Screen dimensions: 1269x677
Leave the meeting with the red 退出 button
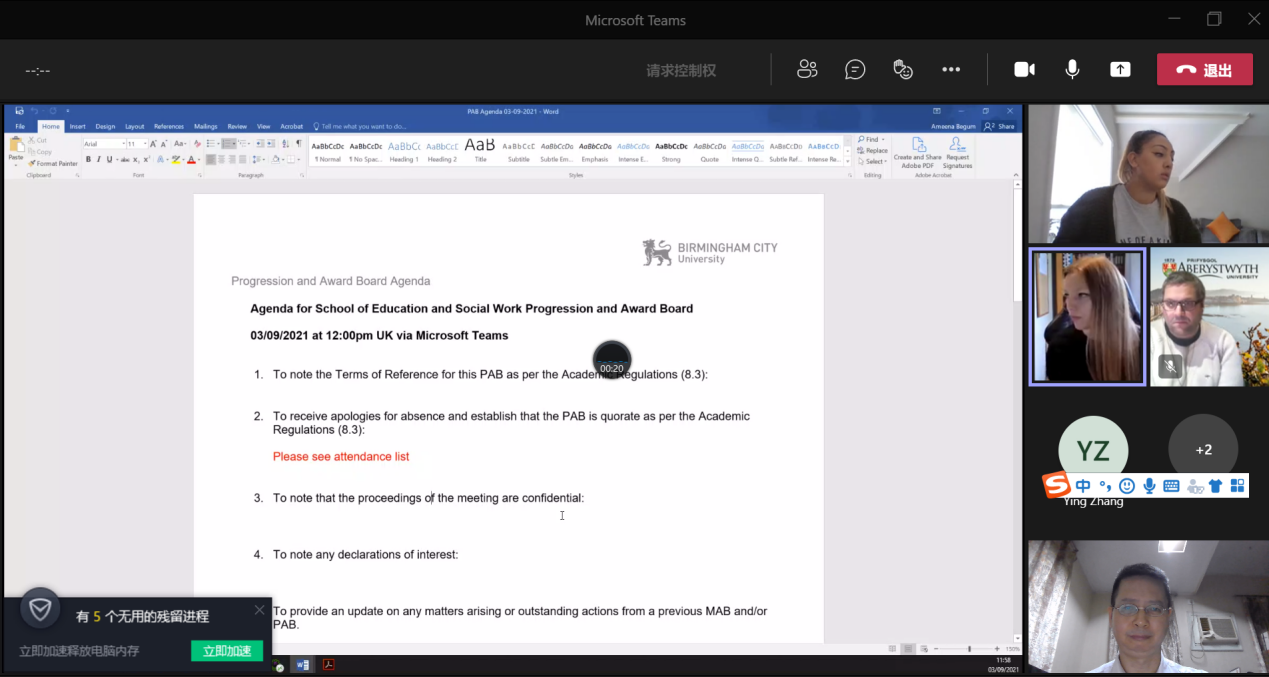click(x=1204, y=69)
